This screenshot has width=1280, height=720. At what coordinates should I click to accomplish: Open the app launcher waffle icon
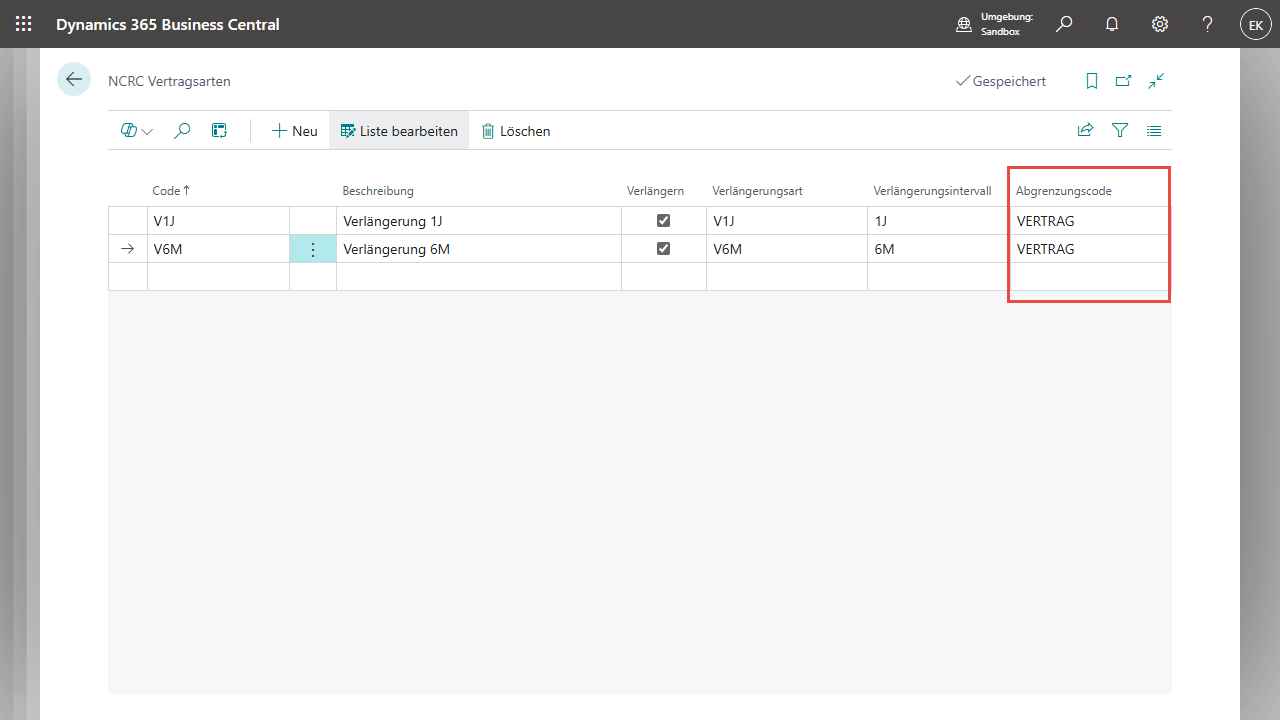[24, 24]
